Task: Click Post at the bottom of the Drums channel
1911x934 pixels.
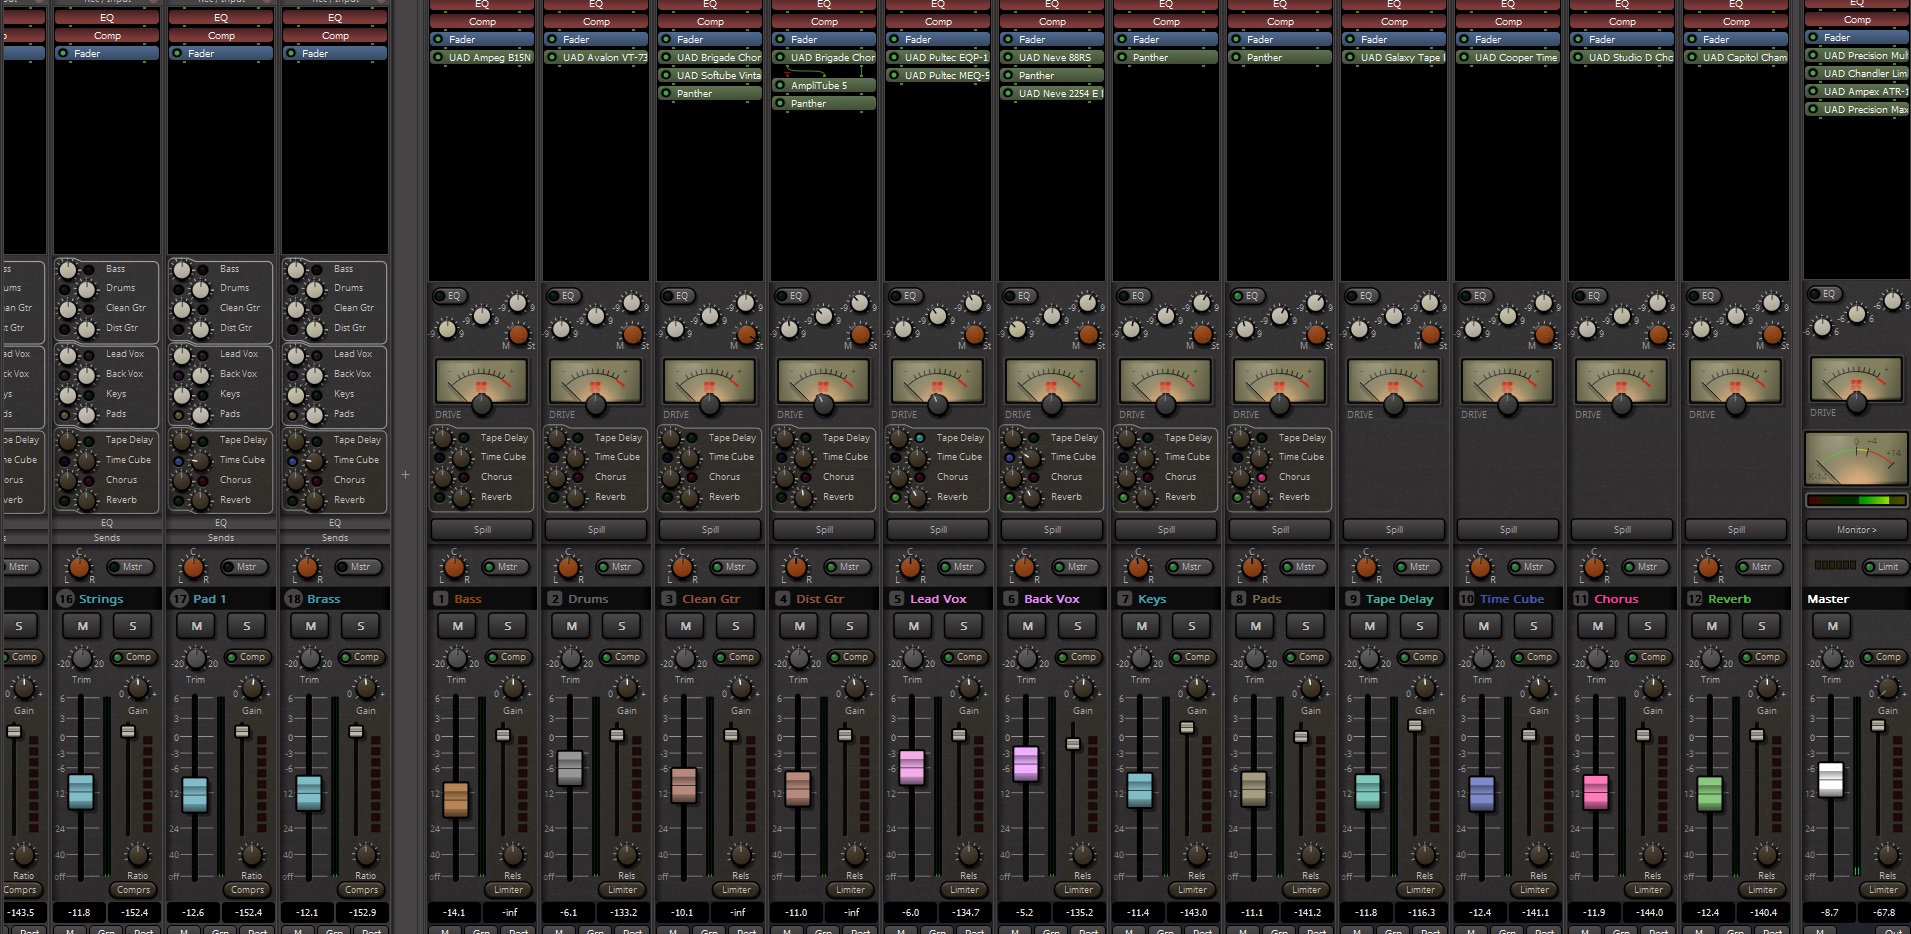Action: [x=632, y=930]
